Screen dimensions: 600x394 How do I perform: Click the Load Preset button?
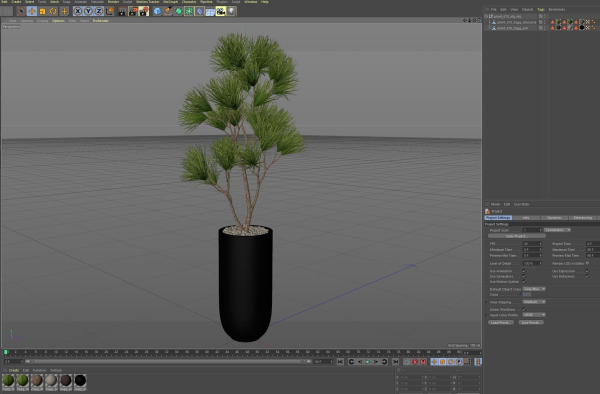click(501, 322)
